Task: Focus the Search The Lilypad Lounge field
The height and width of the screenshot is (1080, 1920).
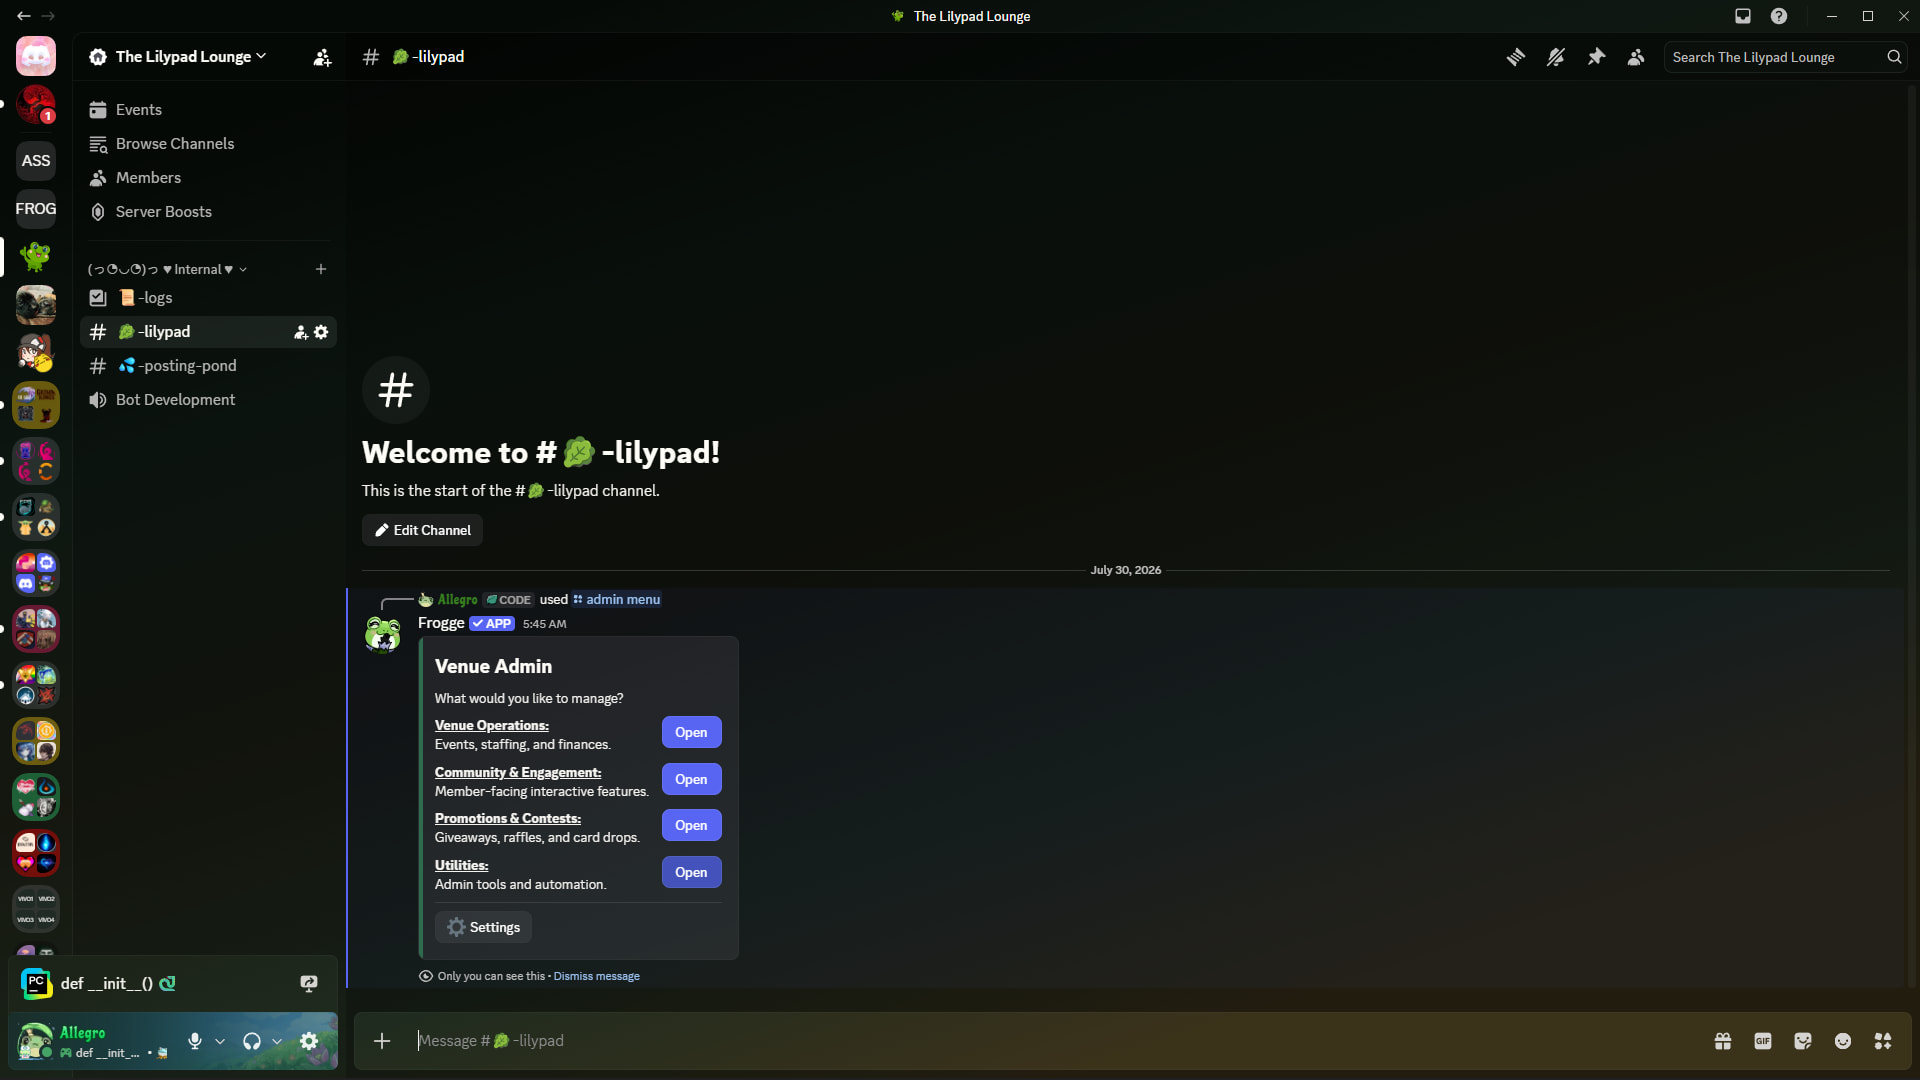Action: tap(1785, 57)
